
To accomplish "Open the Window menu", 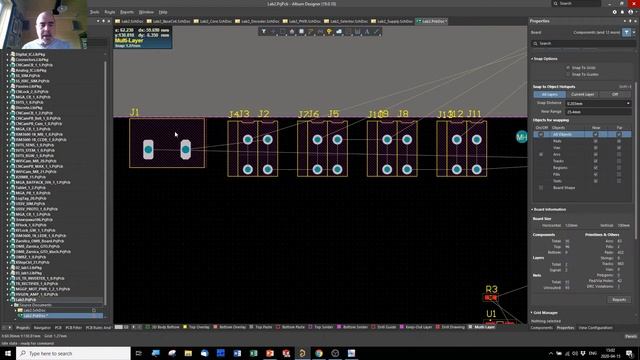I will click(x=146, y=12).
